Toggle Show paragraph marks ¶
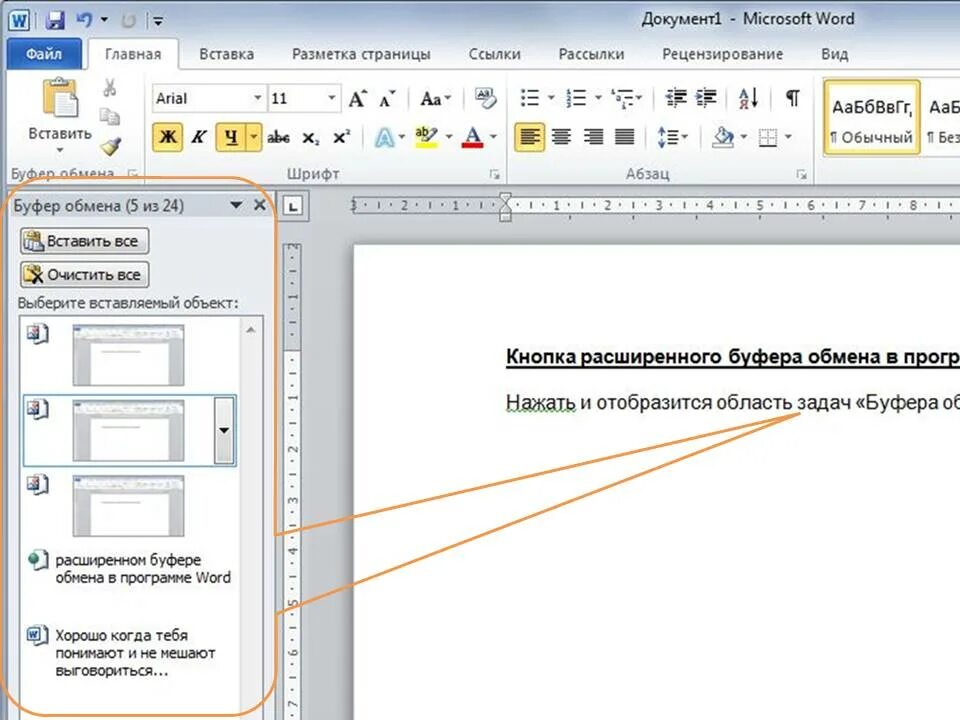This screenshot has width=960, height=720. point(792,98)
